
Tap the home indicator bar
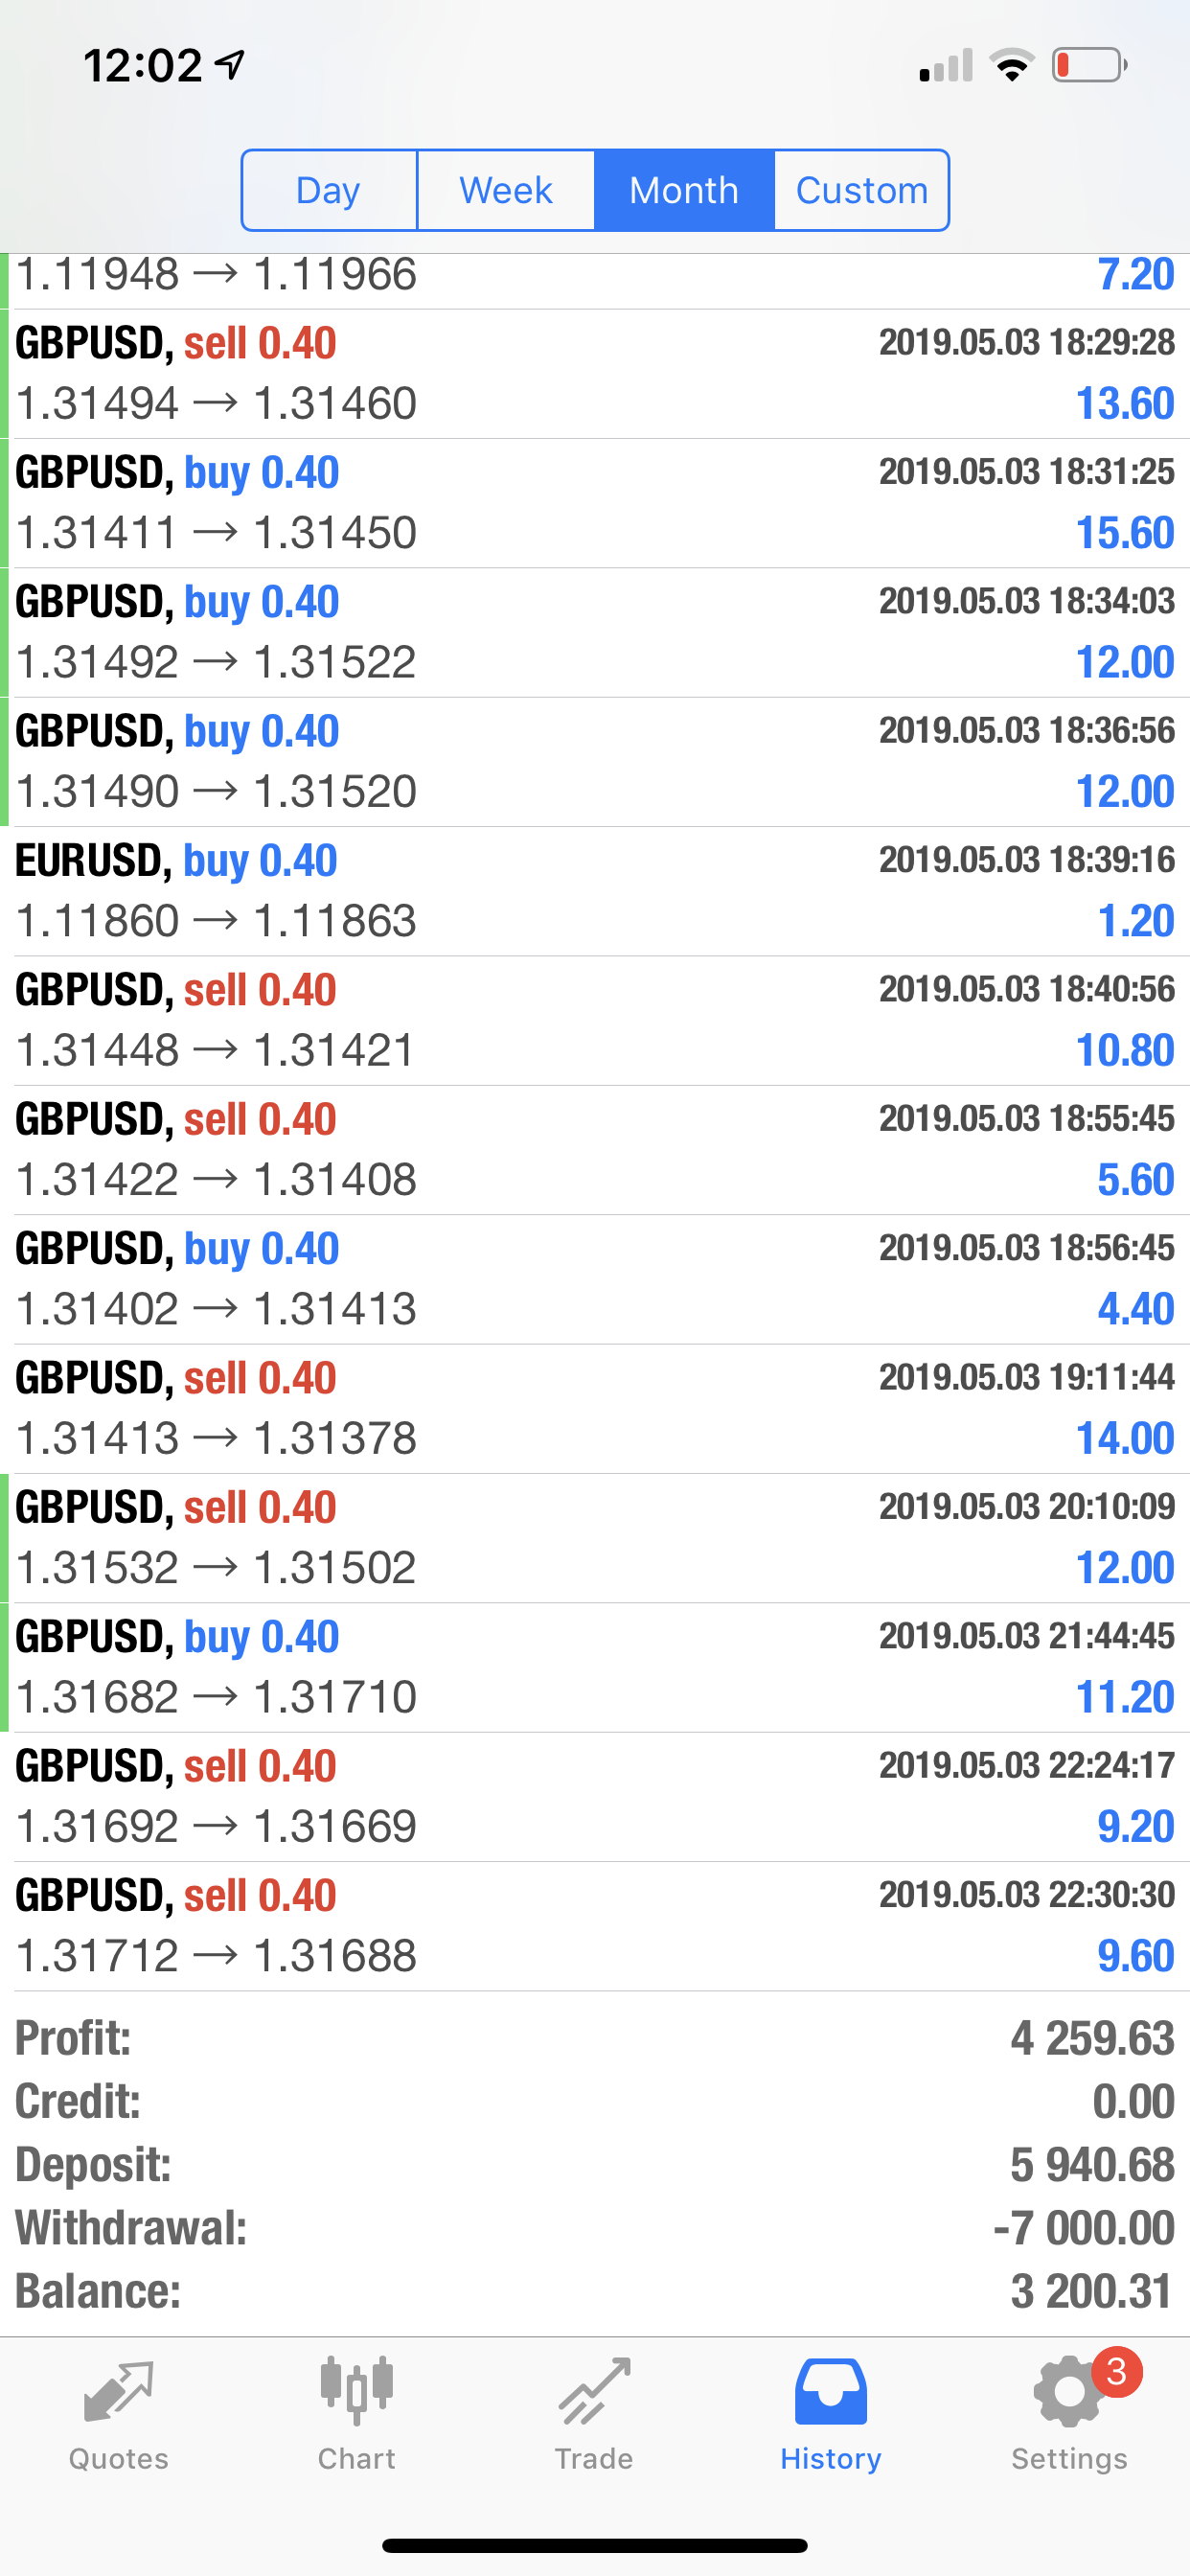tap(595, 2545)
